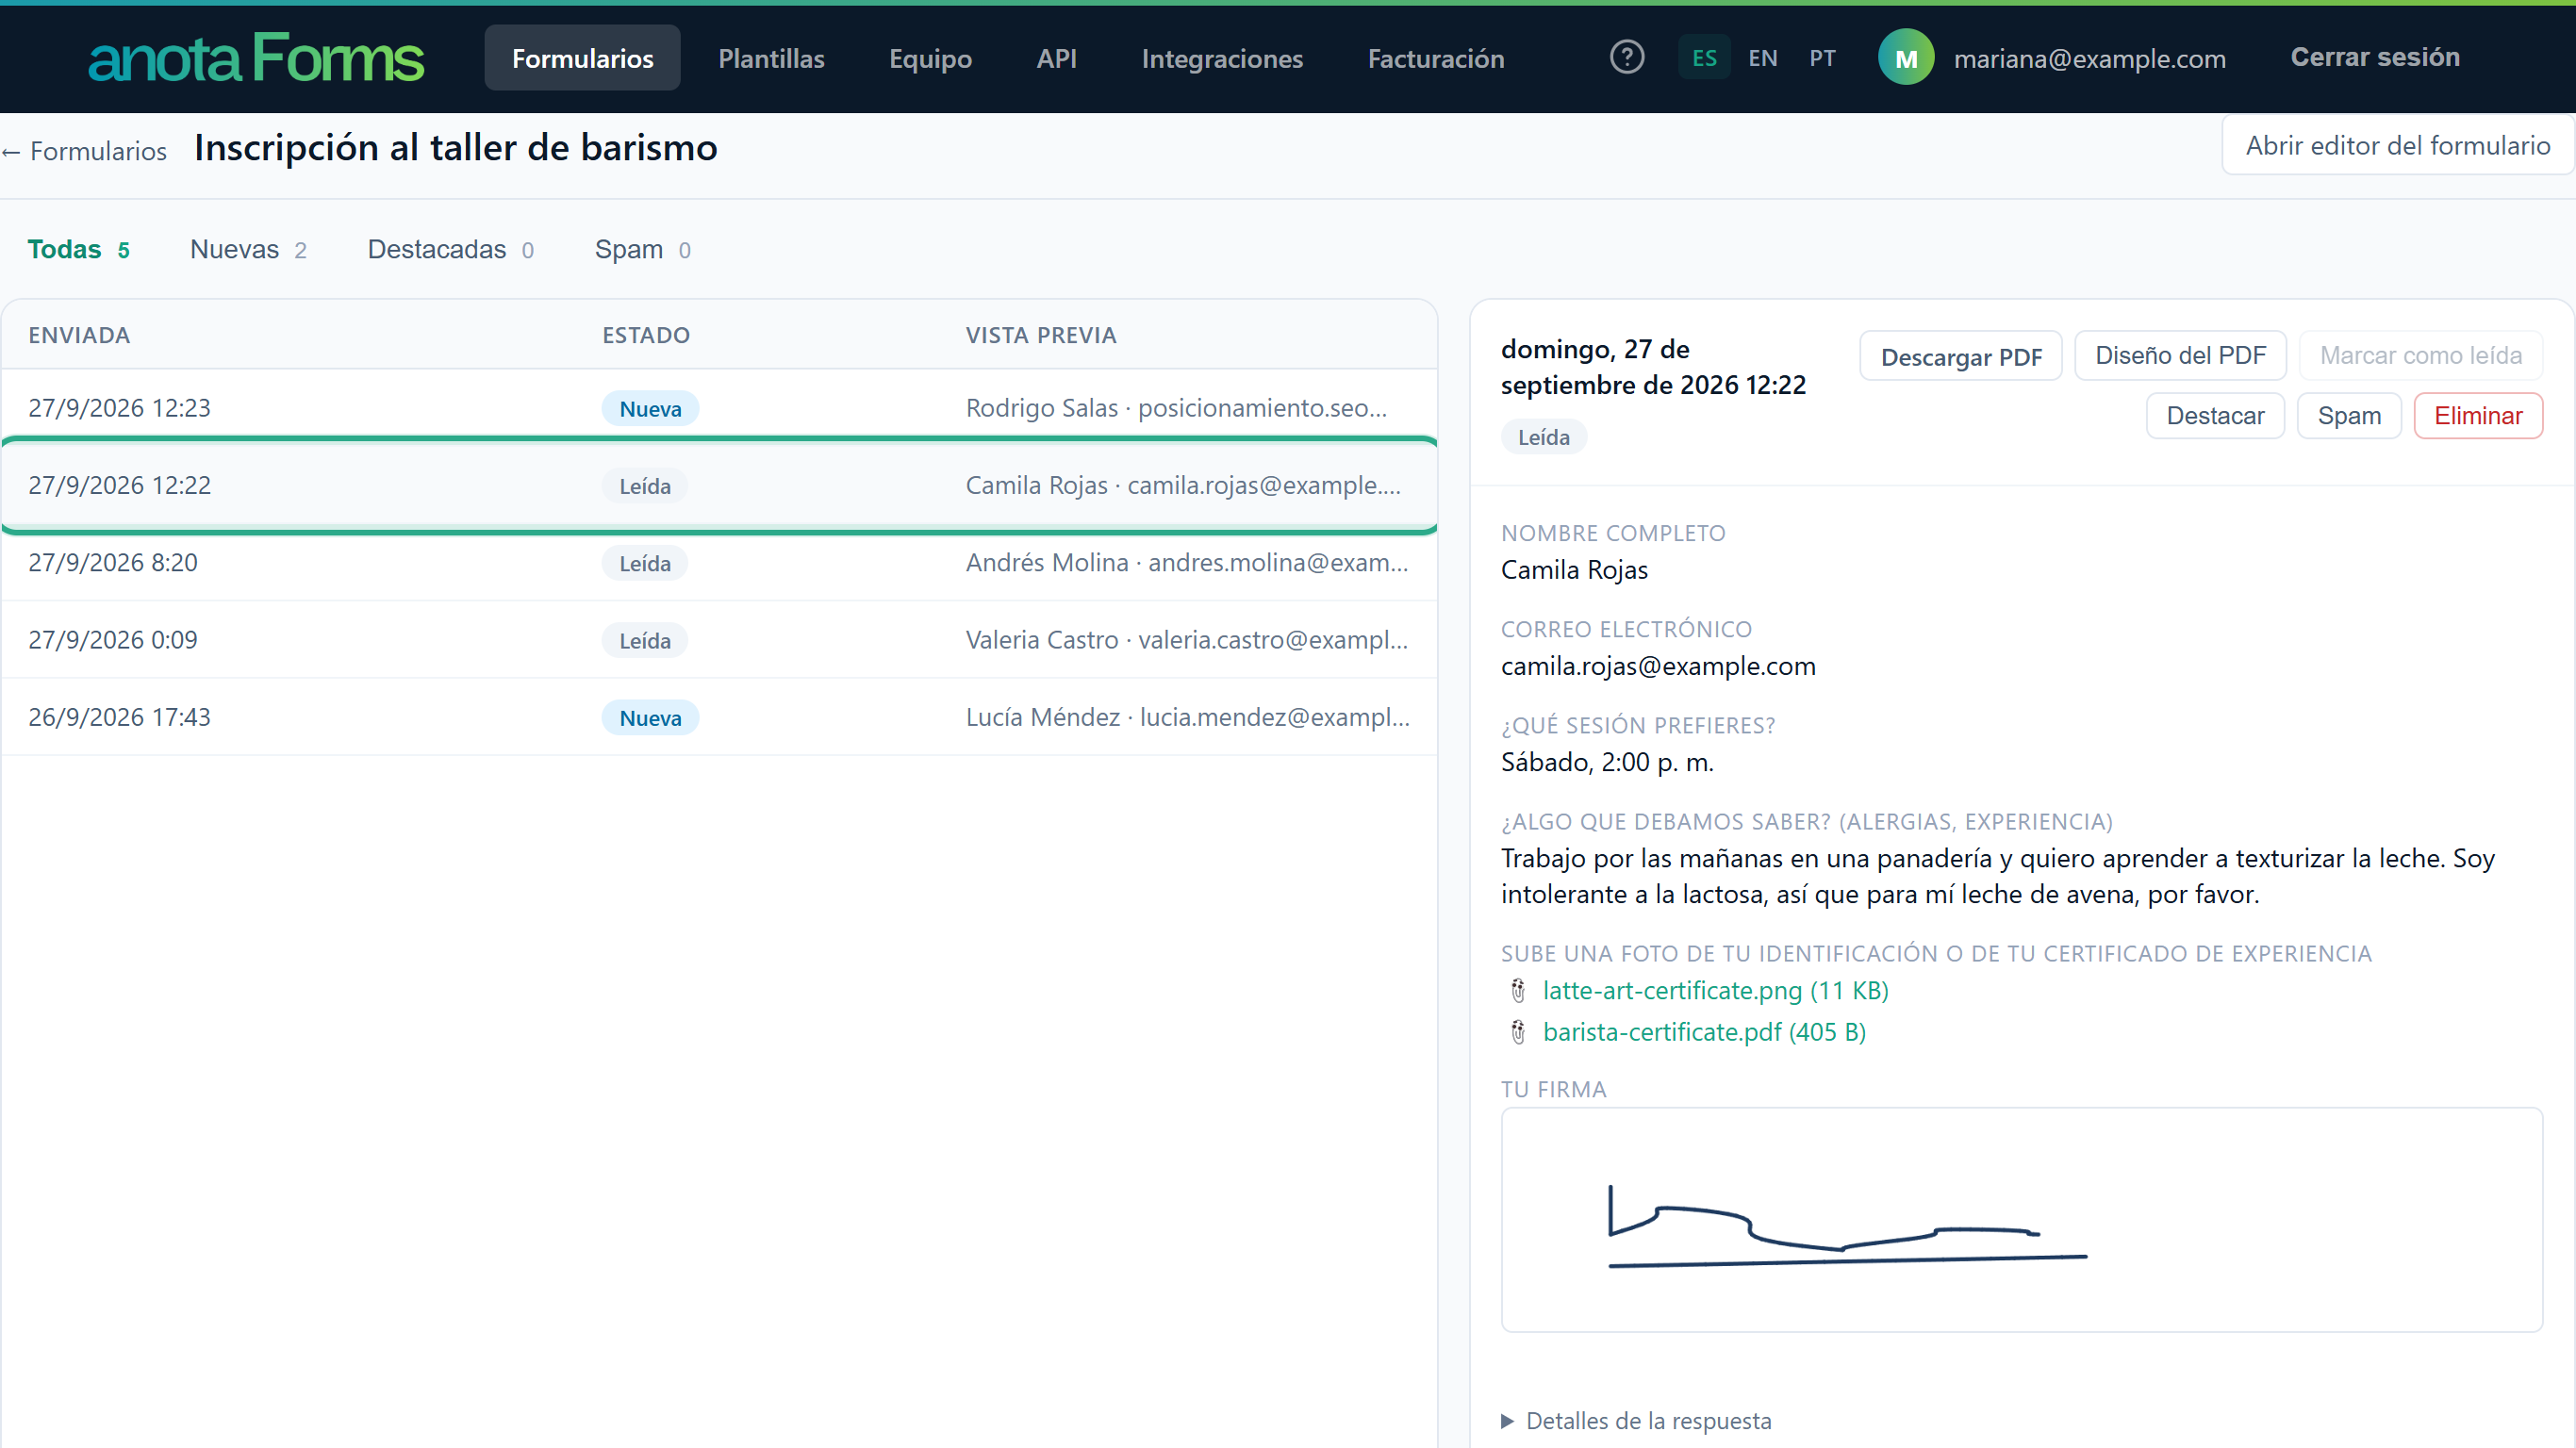
Task: Select the Lucía Méndez response row
Action: tap(719, 717)
